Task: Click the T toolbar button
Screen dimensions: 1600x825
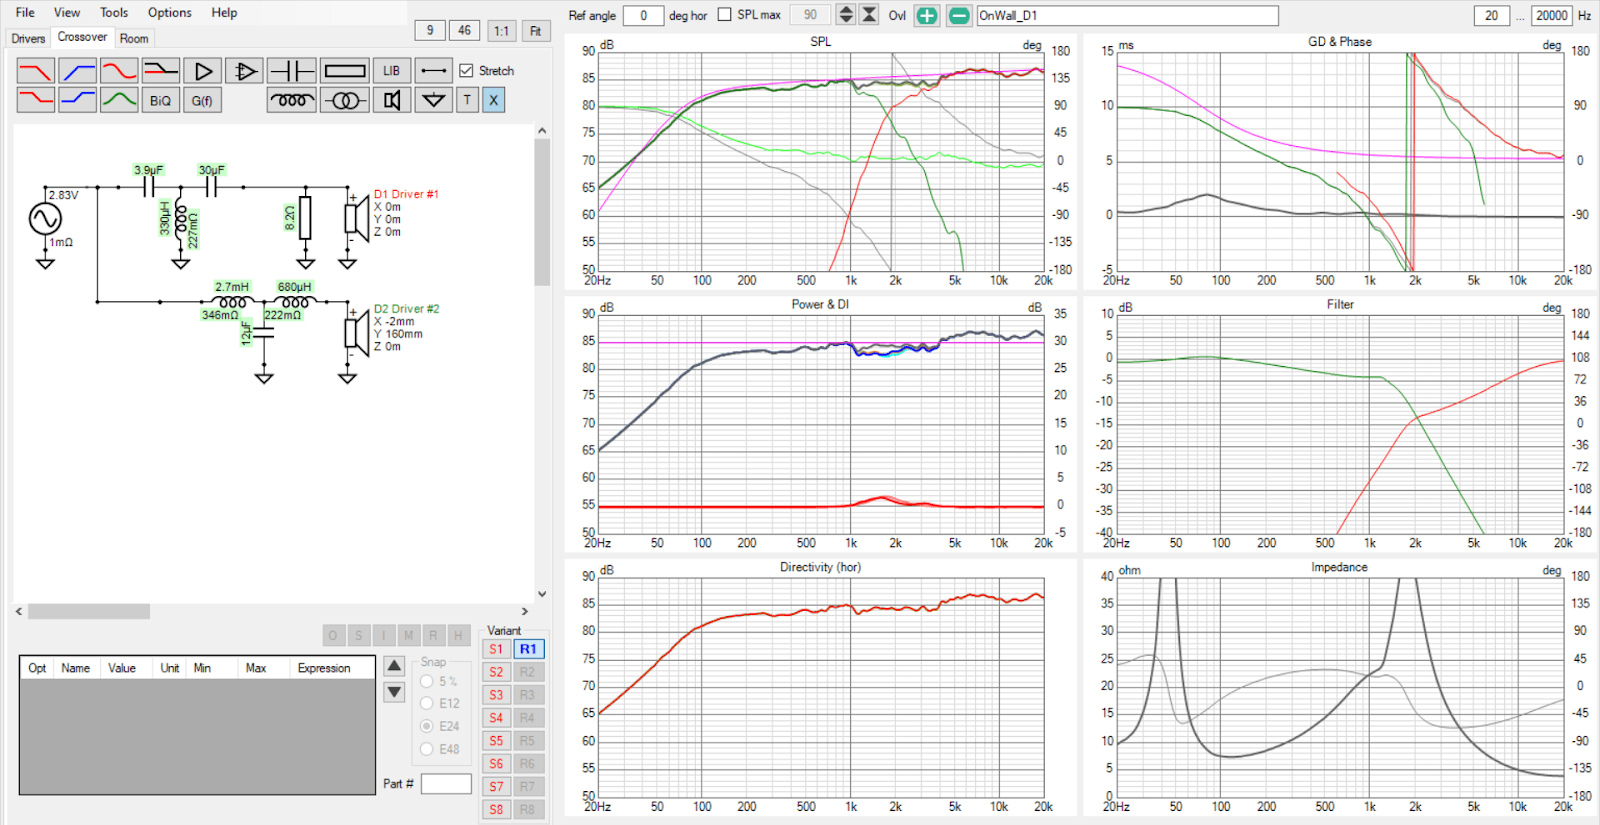Action: coord(467,100)
